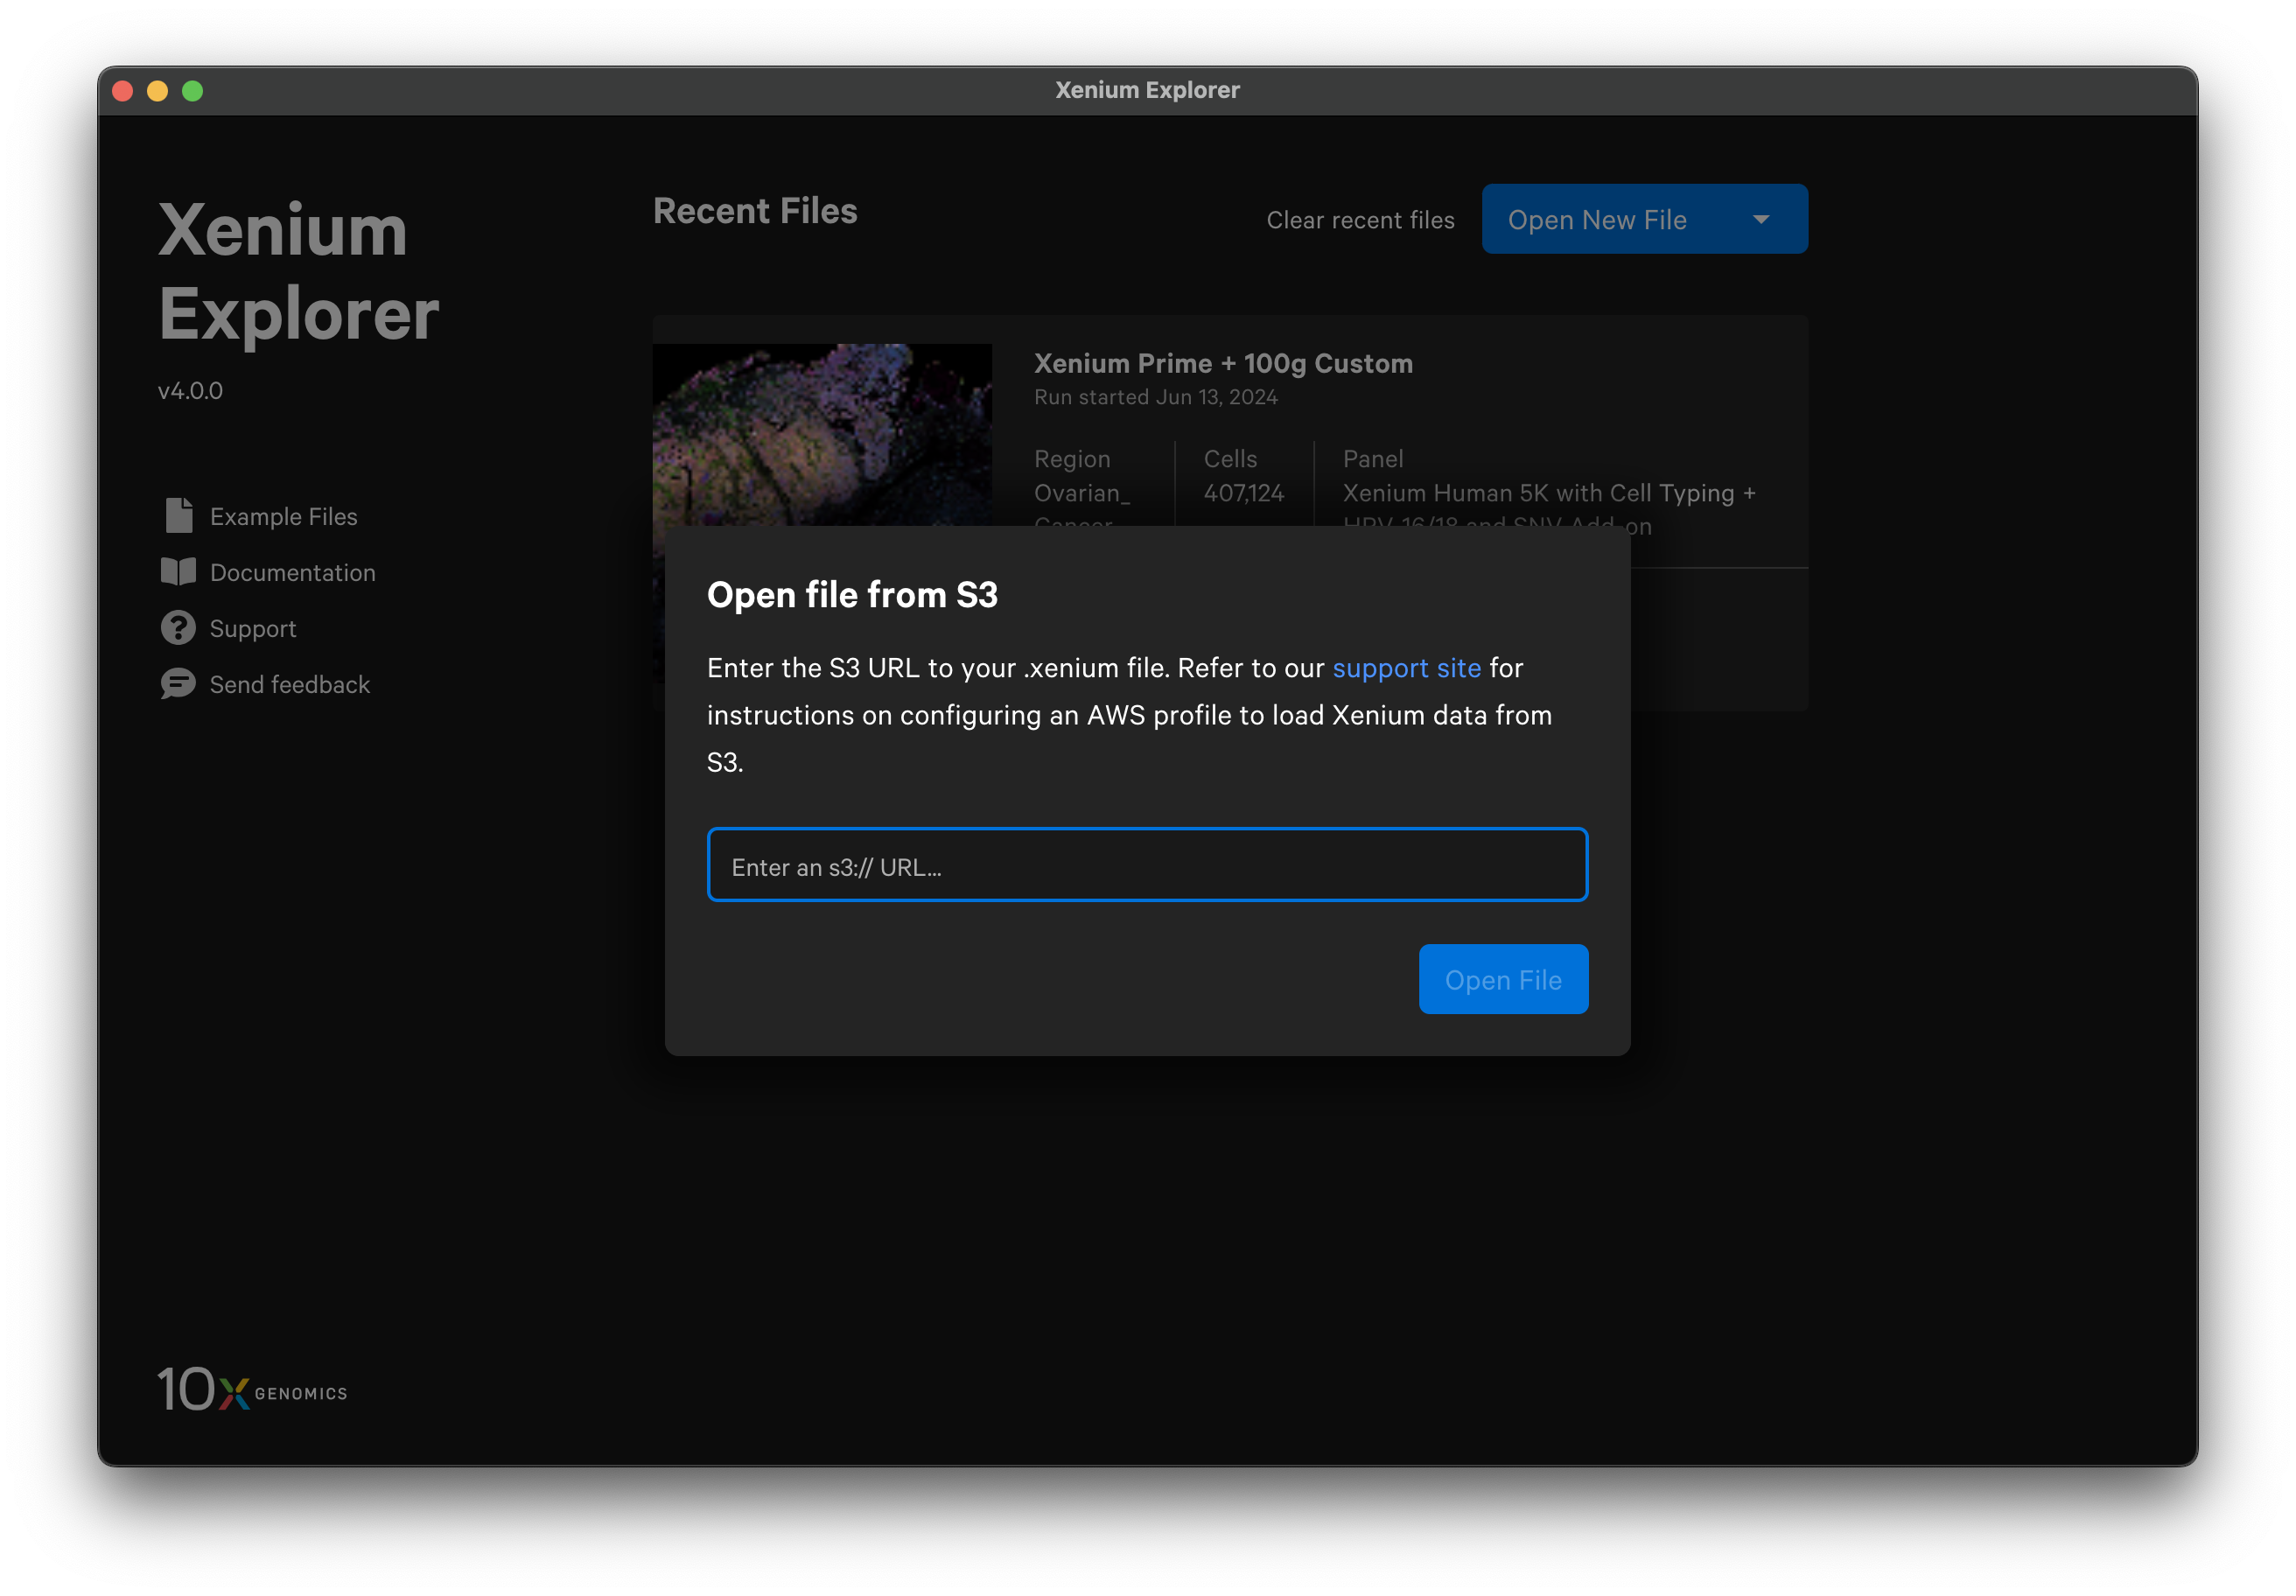This screenshot has height=1596, width=2296.
Task: Click the Support question mark icon
Action: point(178,628)
